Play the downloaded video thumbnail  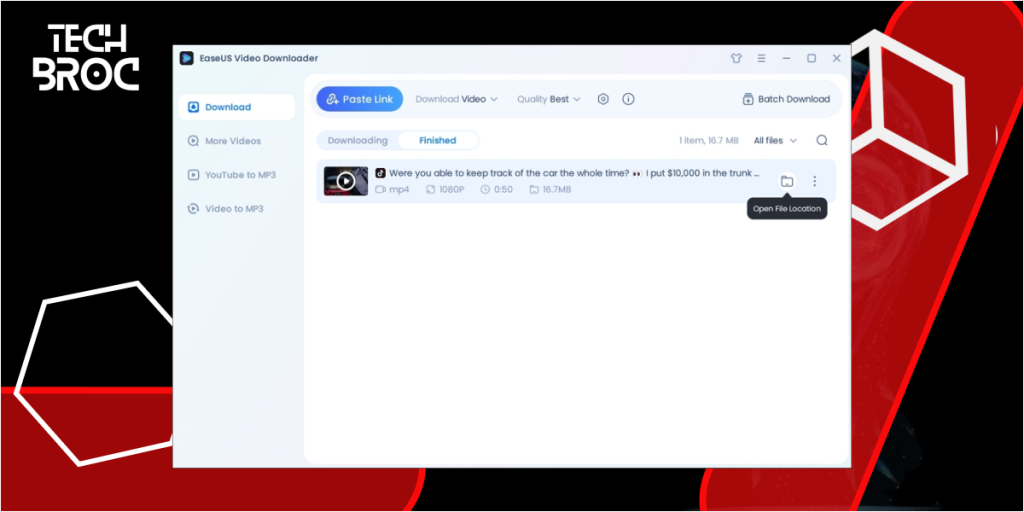coord(346,181)
